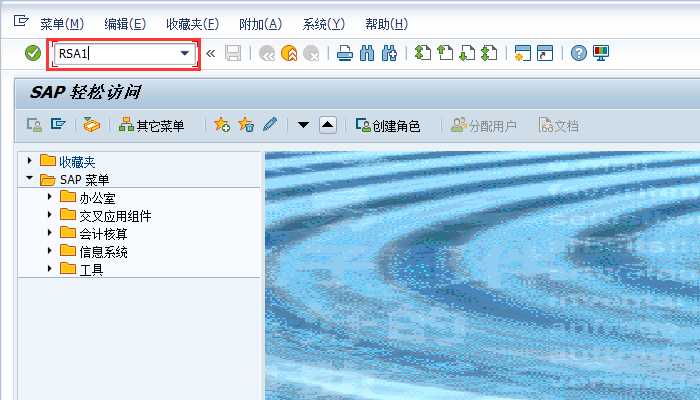Open Customize Local Layout monitor icon
The height and width of the screenshot is (400, 700).
(601, 54)
